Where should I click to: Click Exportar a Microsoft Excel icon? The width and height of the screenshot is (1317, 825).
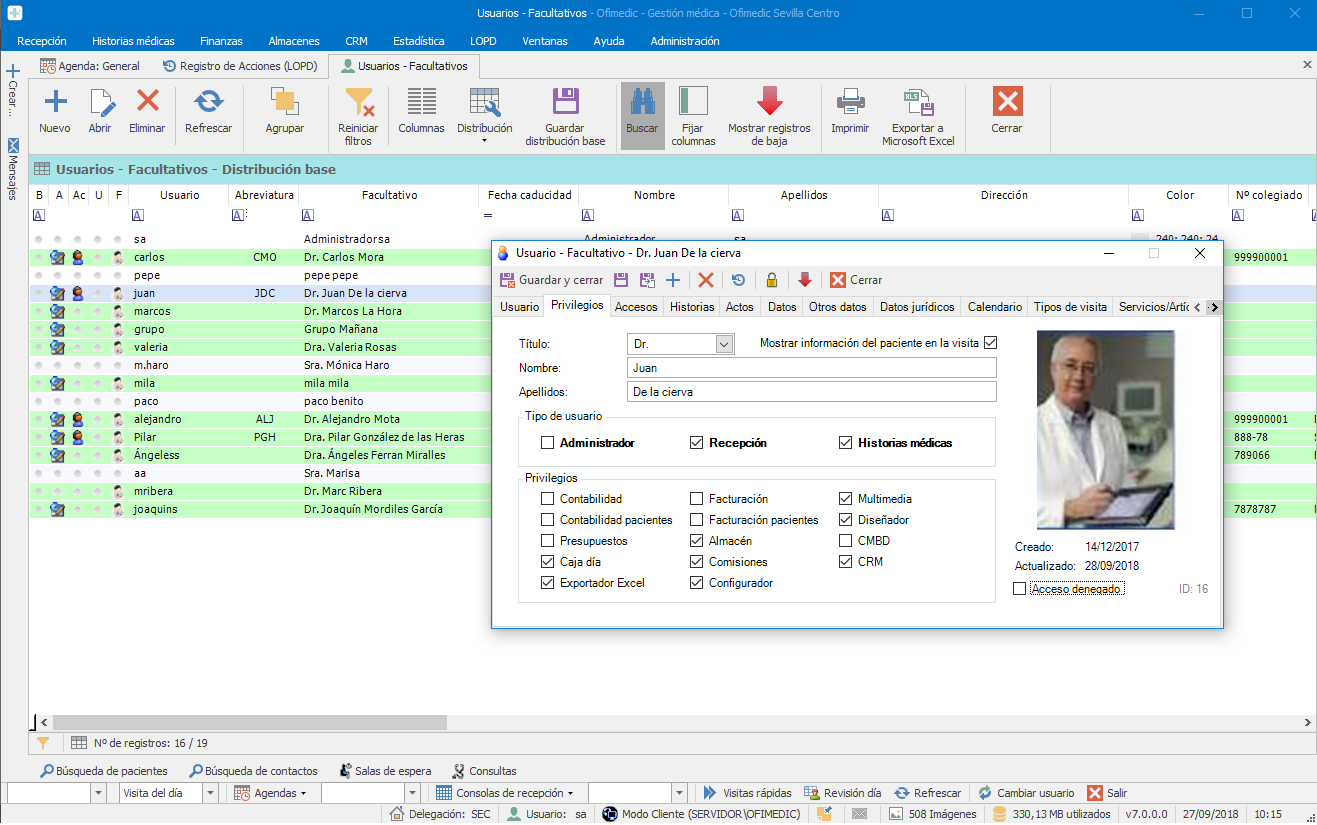click(x=918, y=102)
